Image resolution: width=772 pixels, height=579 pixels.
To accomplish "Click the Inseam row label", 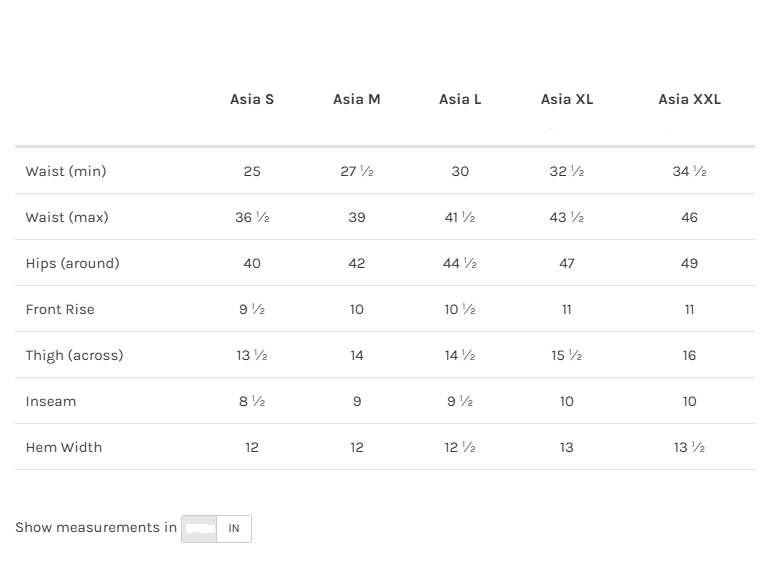I will click(x=51, y=401).
